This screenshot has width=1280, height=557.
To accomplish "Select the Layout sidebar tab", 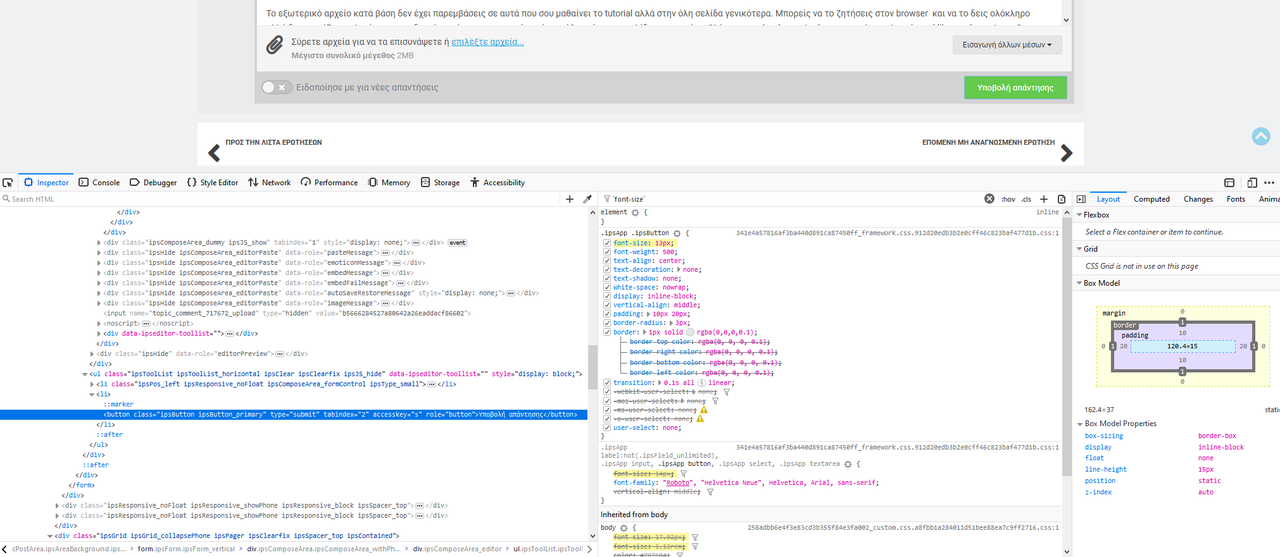I will point(1108,199).
